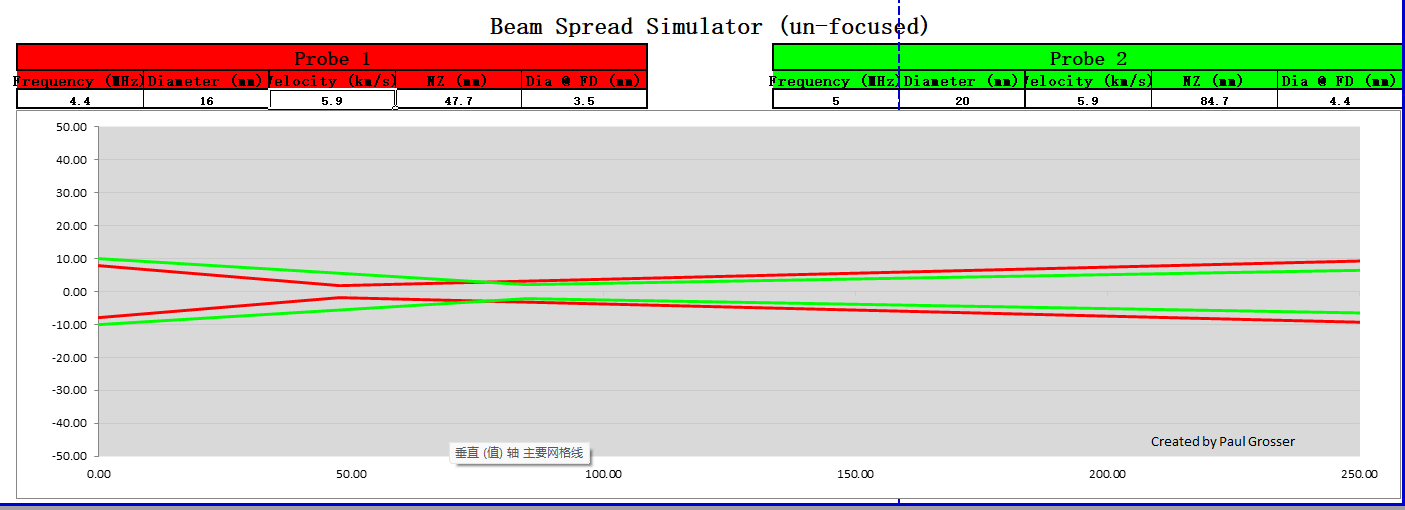Select the 50.00 label on vertical axis

(x=71, y=127)
